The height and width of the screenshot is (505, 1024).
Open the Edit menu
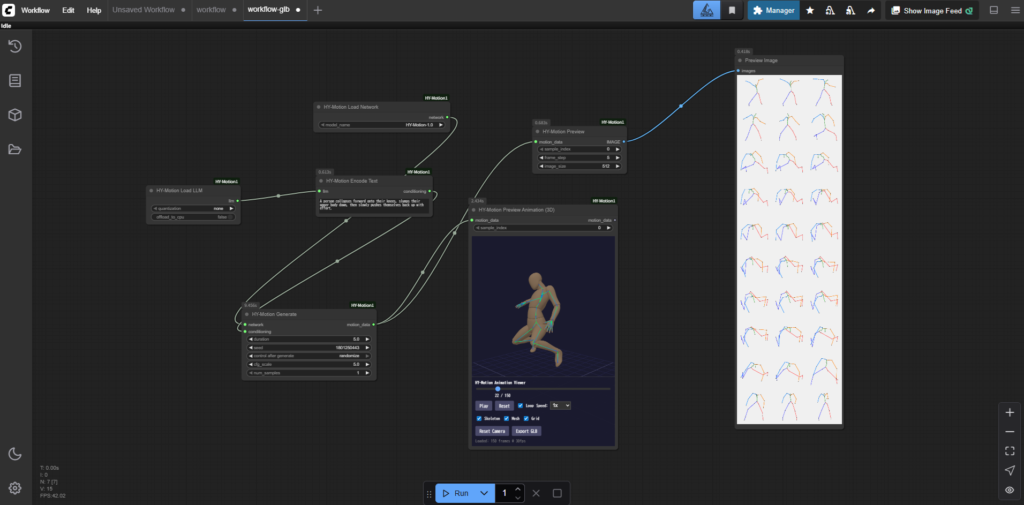click(x=68, y=10)
